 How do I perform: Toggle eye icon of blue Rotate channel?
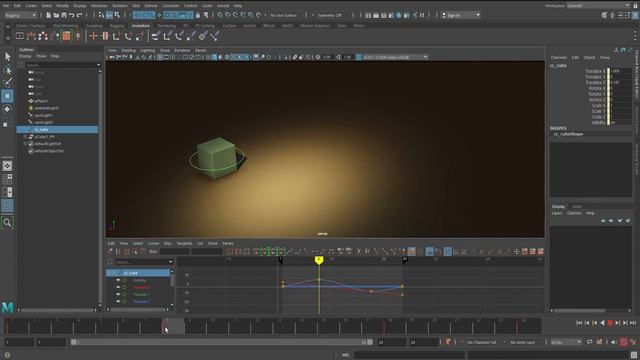[x=118, y=301]
